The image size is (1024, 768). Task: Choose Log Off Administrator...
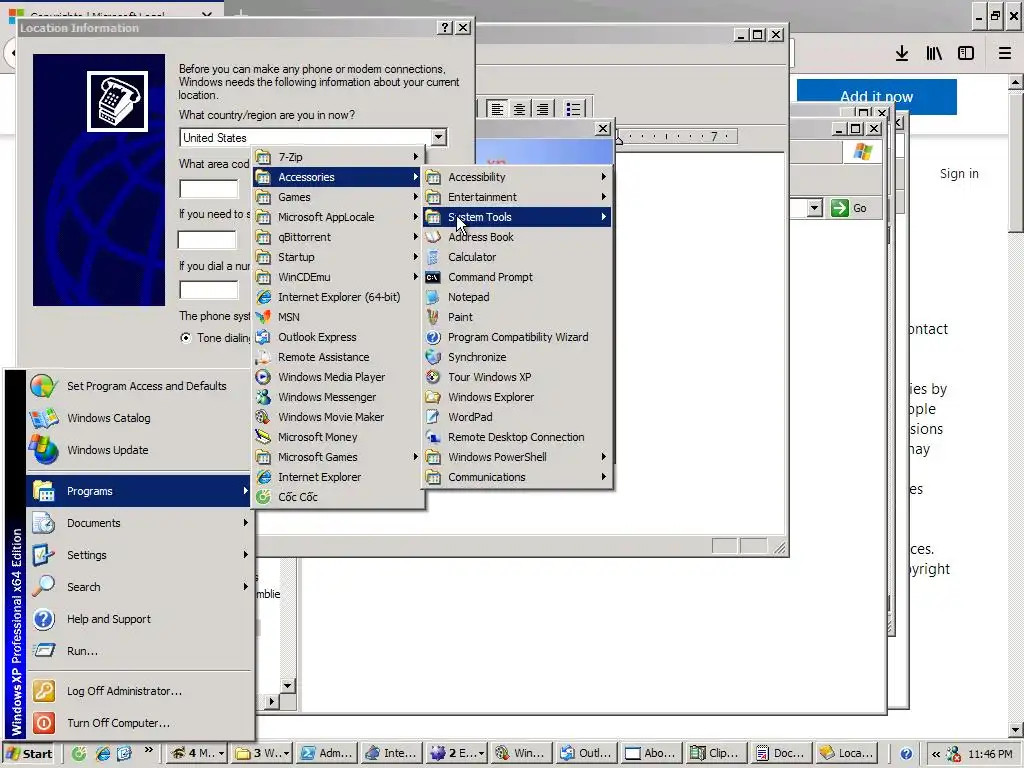[139, 691]
